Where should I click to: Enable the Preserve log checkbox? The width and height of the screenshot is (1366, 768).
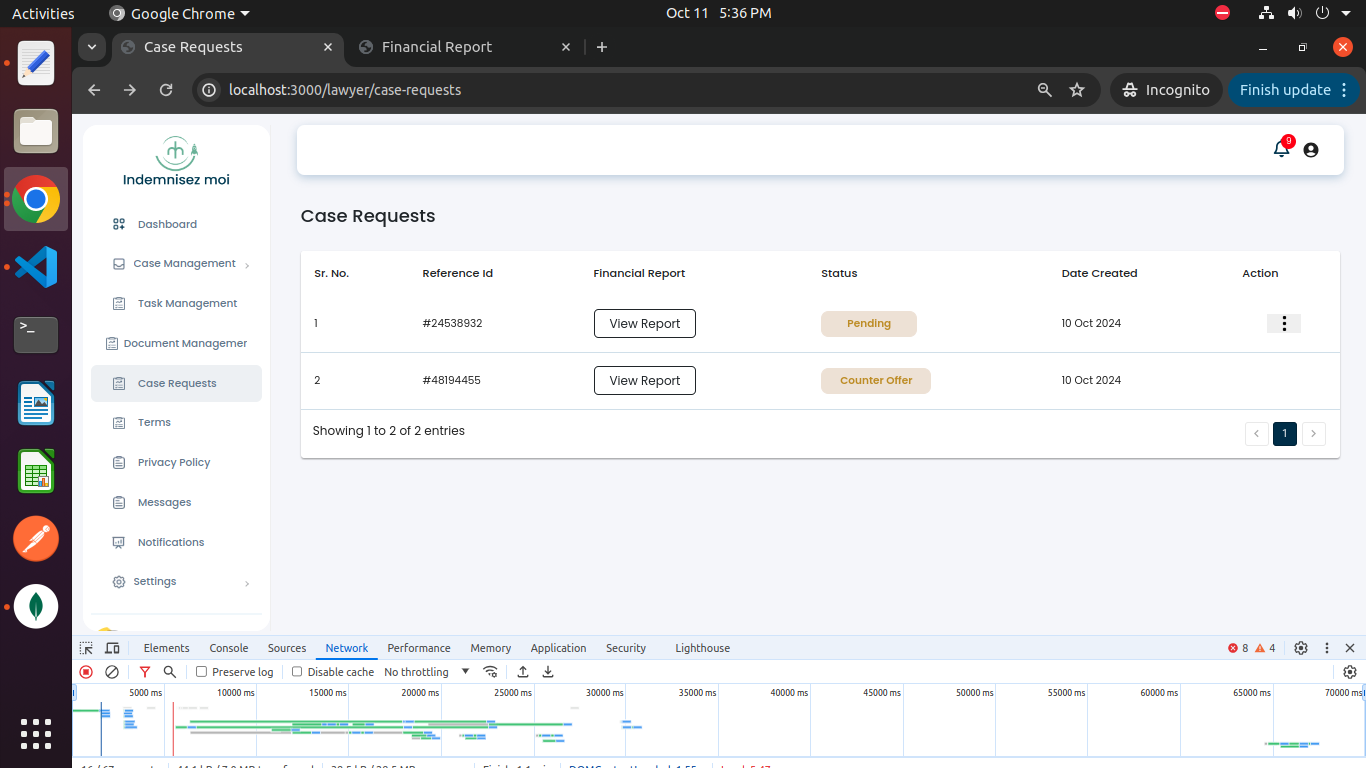202,672
